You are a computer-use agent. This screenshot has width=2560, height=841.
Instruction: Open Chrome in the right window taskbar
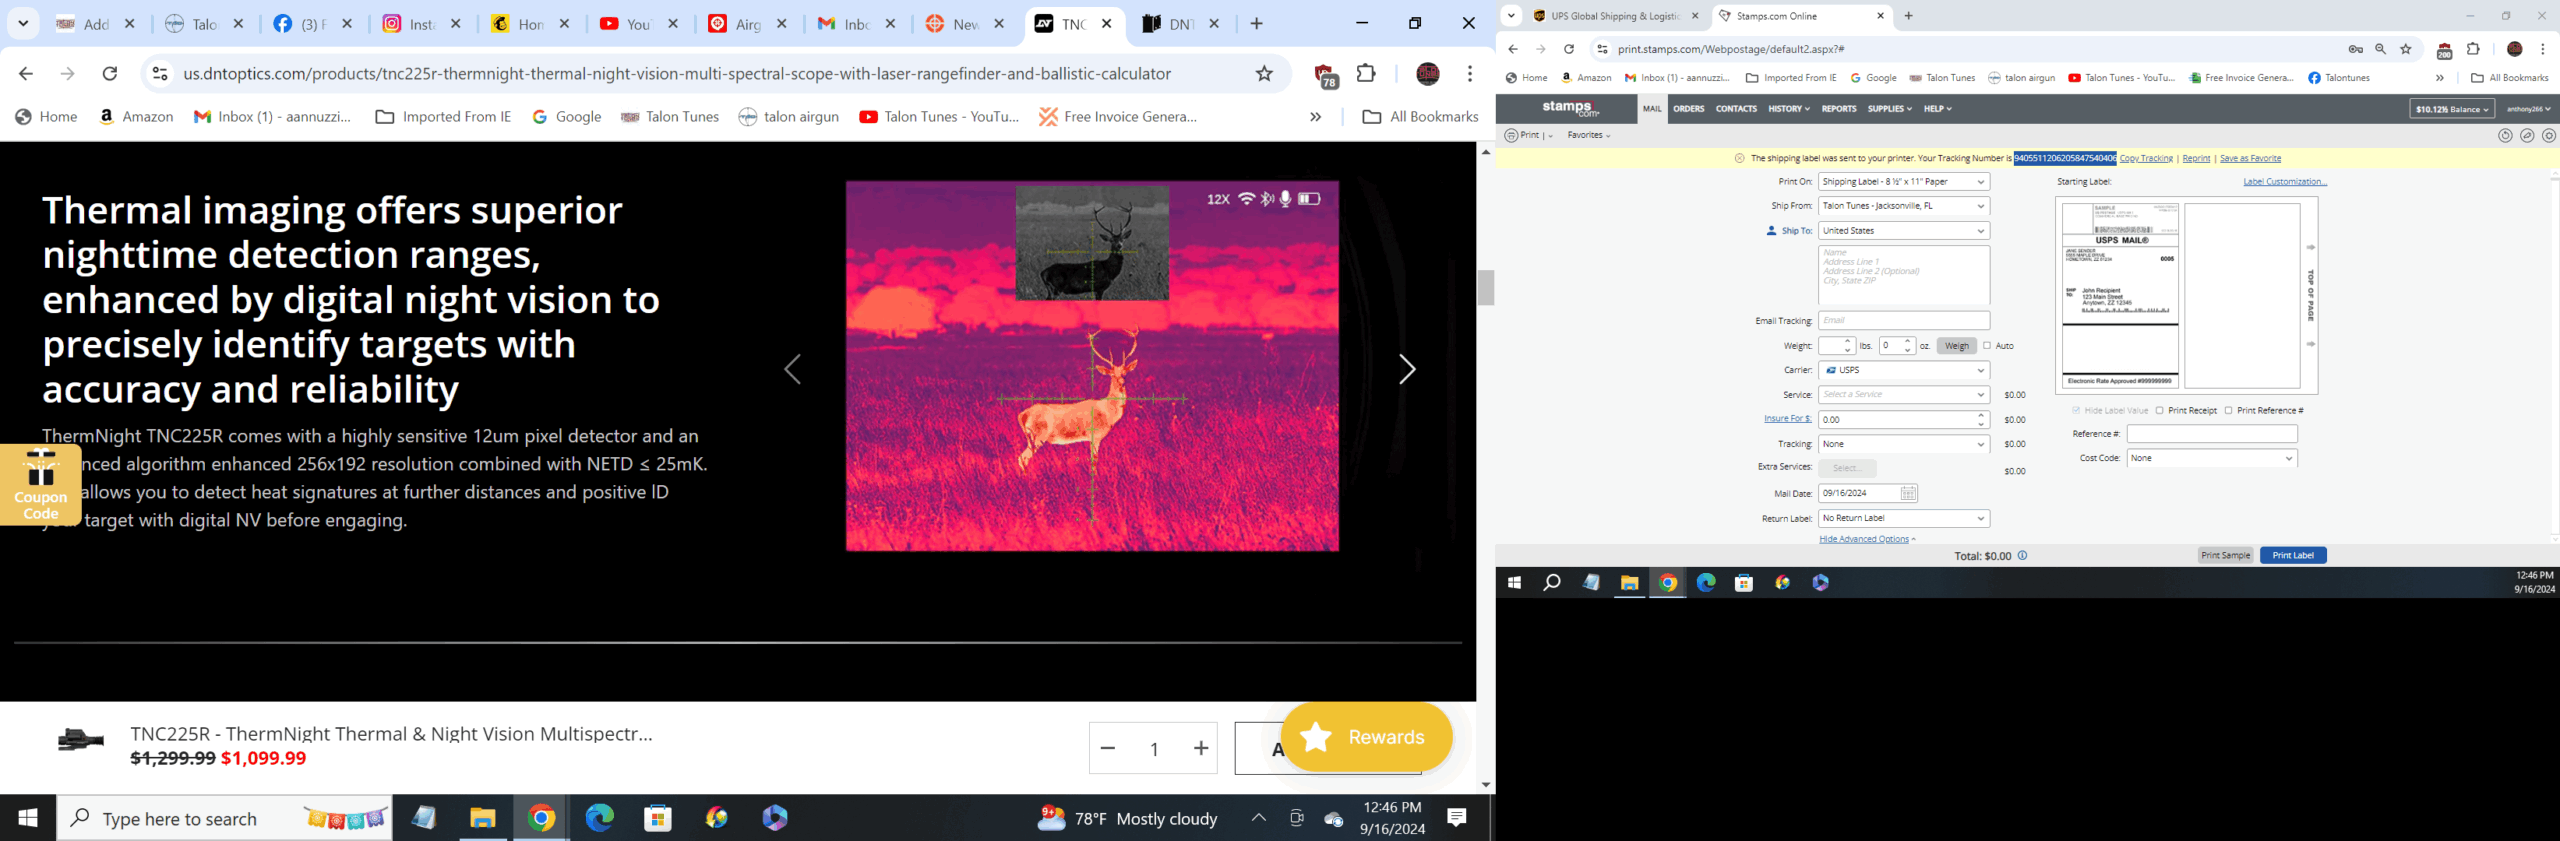[x=1668, y=583]
